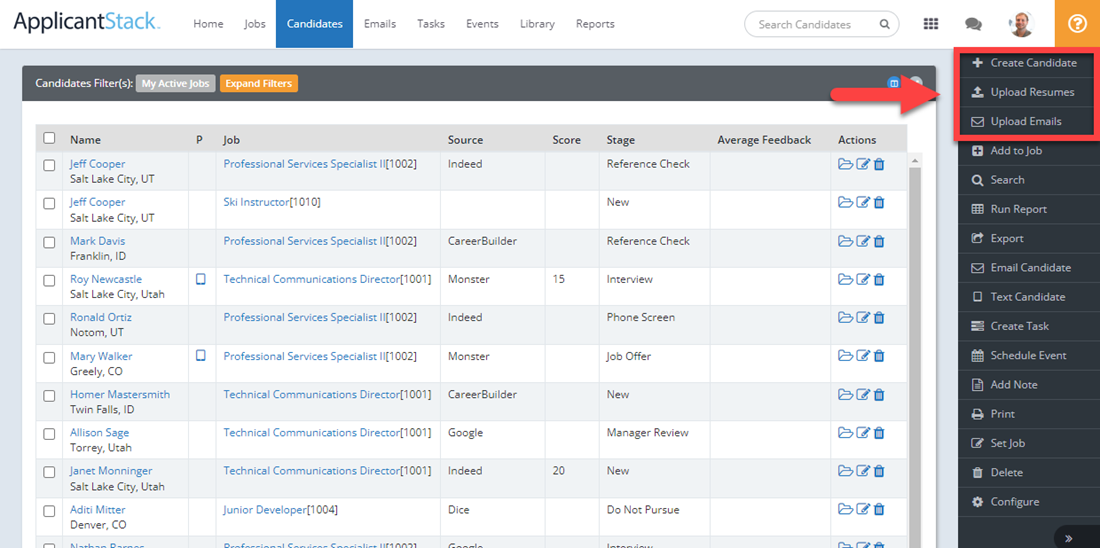Click the search magnifier icon in the search box

884,24
